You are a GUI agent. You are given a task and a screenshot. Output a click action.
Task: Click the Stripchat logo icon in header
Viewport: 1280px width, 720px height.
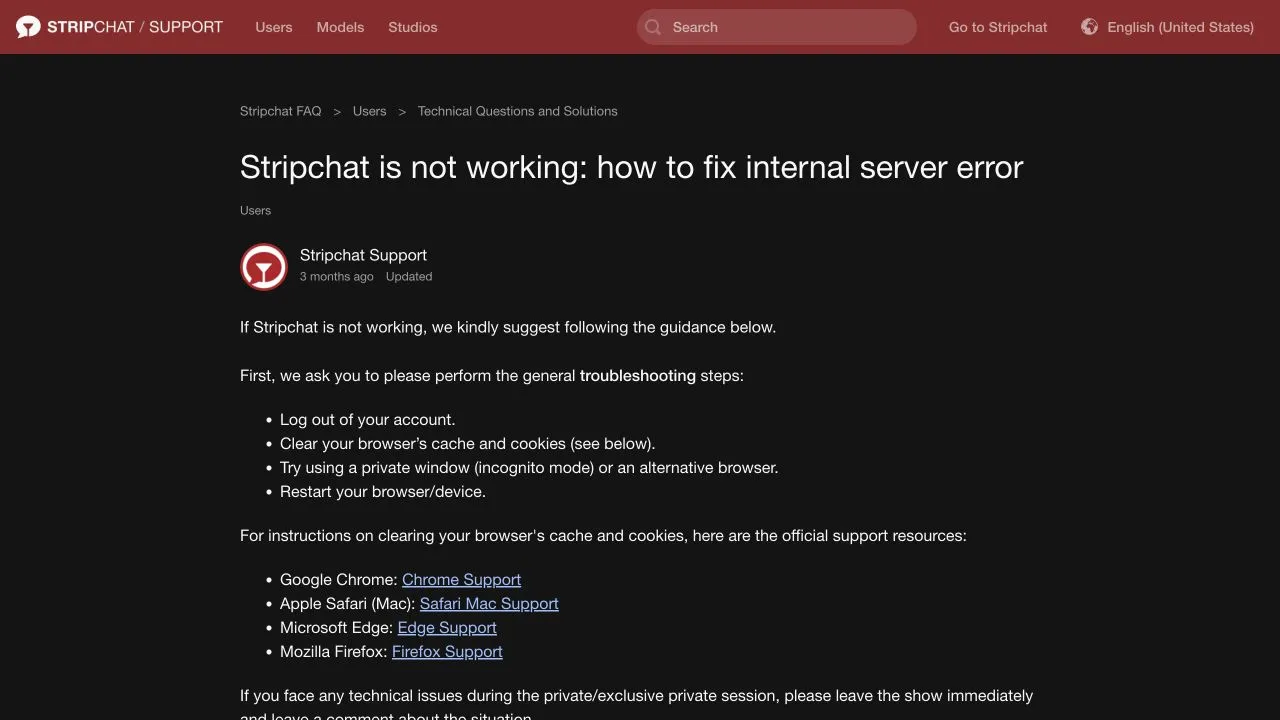click(x=28, y=27)
